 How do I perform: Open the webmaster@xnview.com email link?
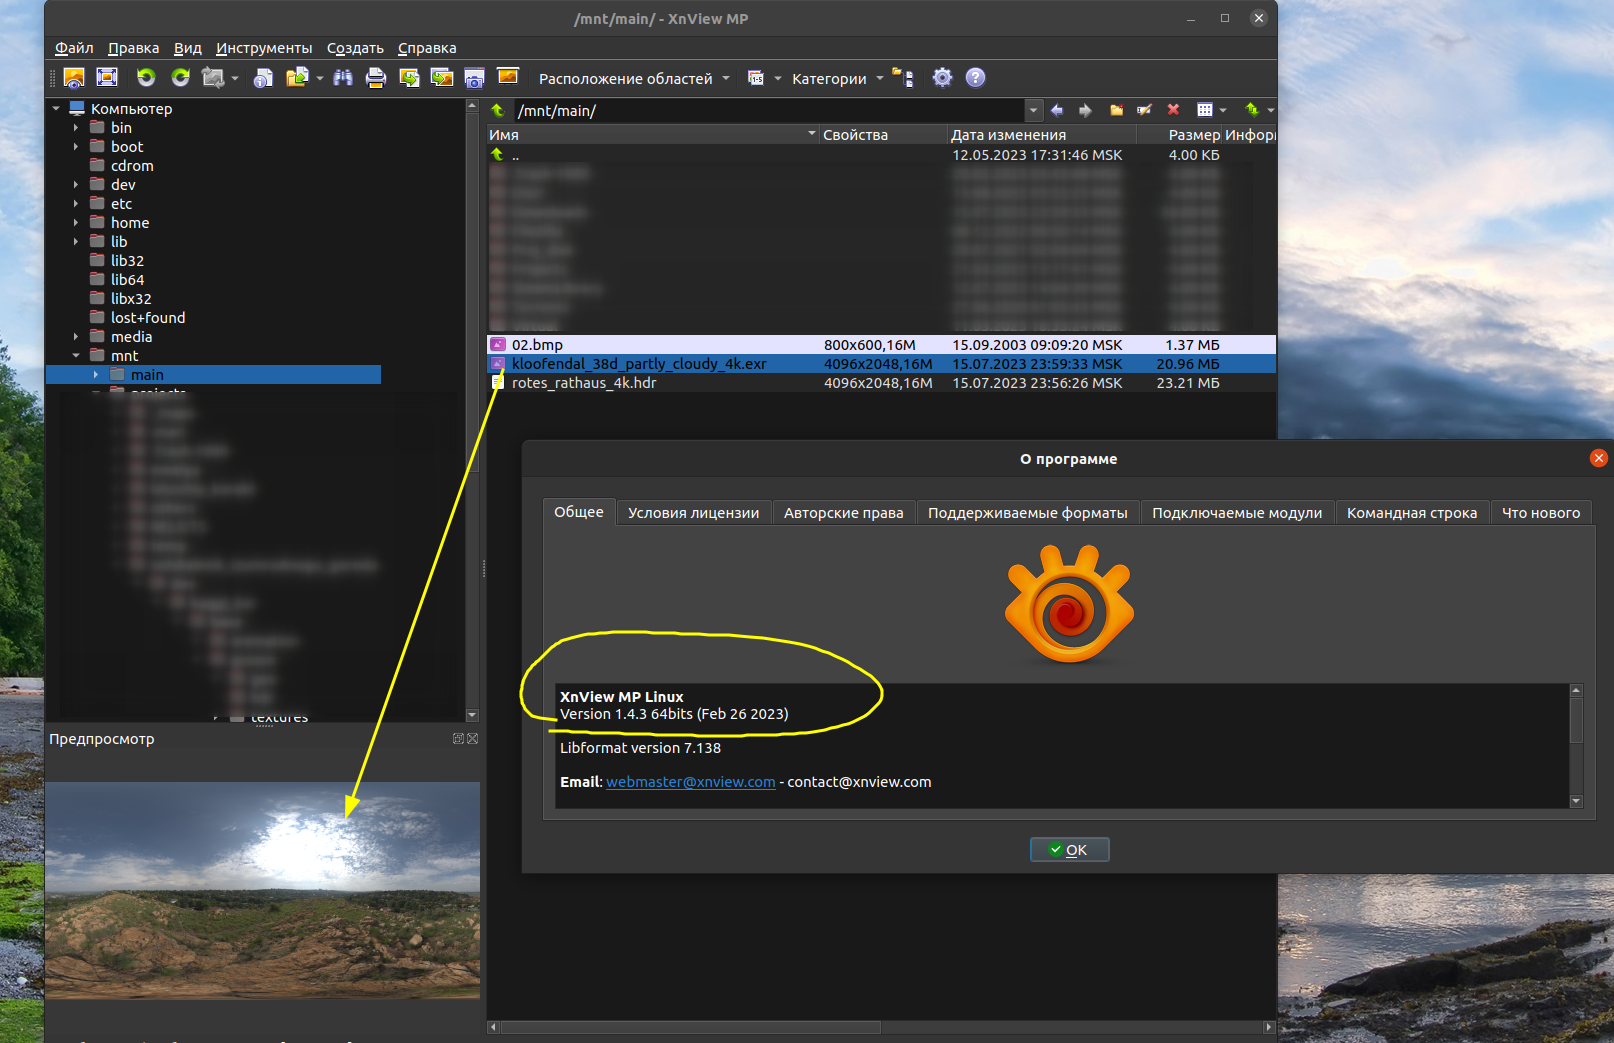(x=690, y=782)
